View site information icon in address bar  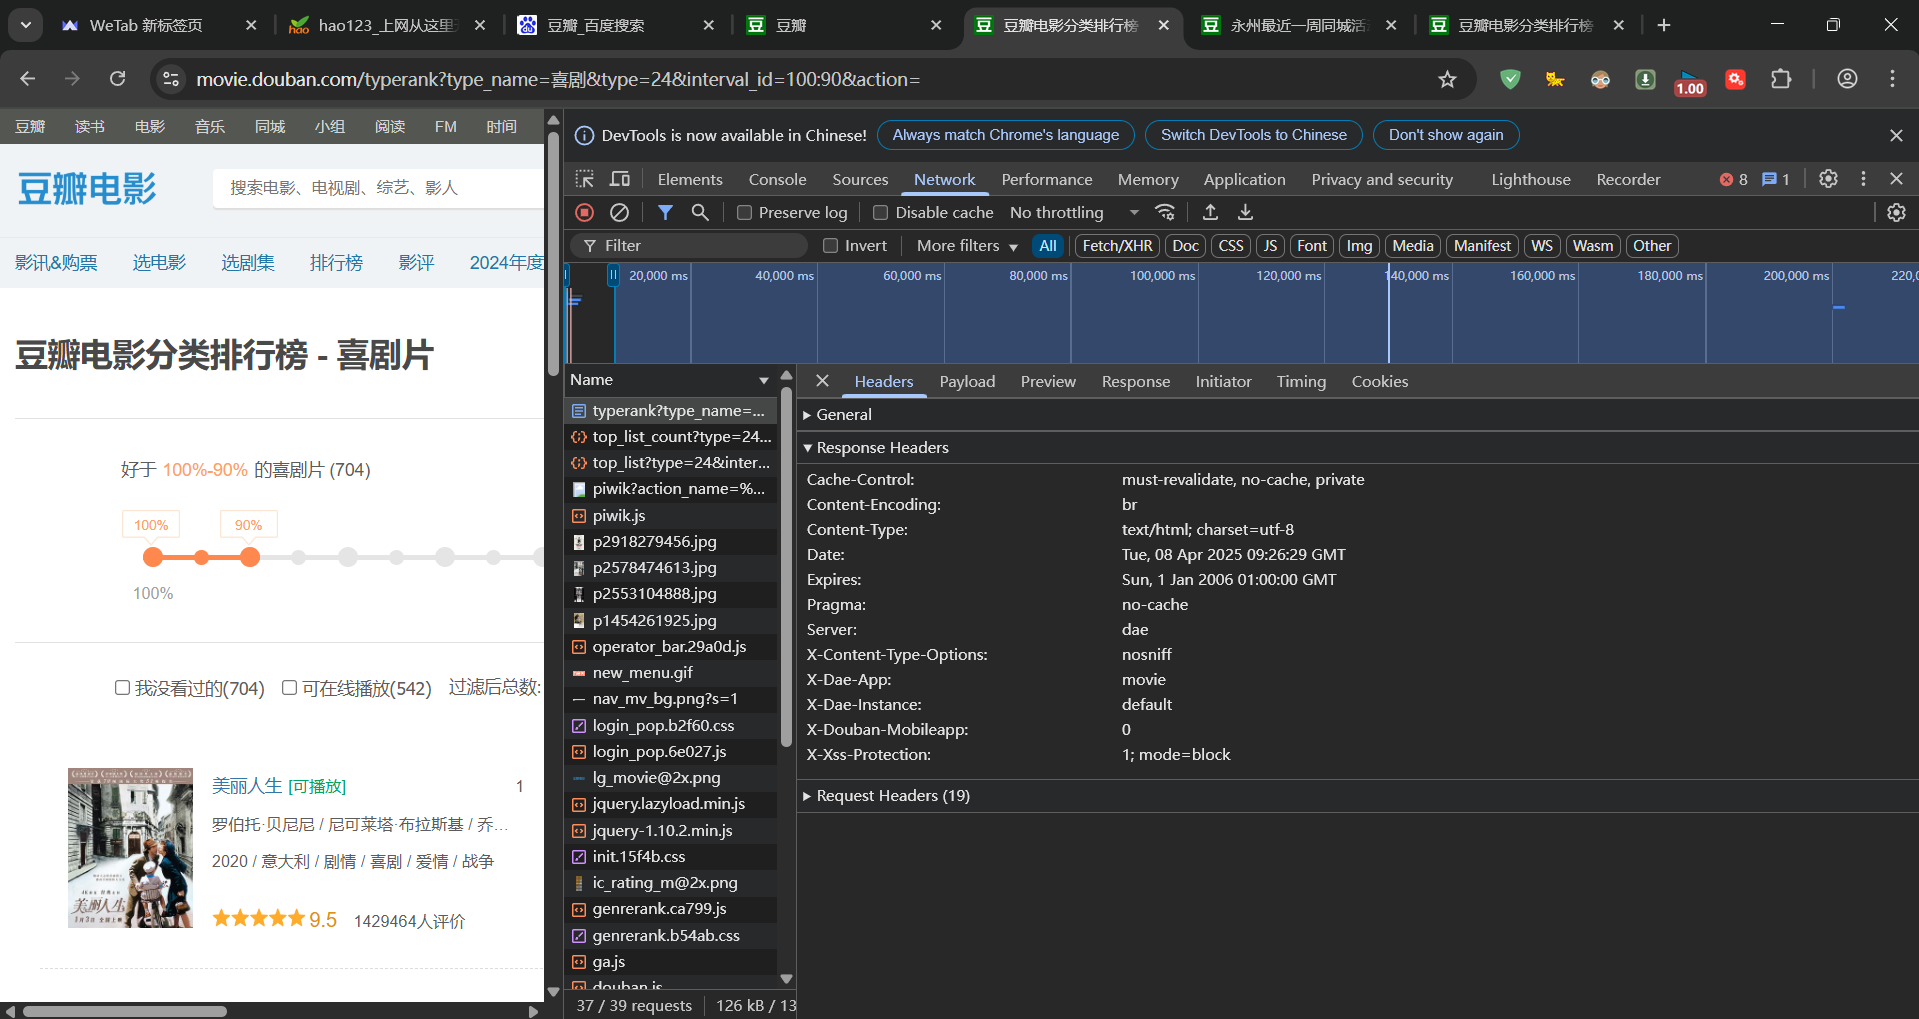coord(171,79)
